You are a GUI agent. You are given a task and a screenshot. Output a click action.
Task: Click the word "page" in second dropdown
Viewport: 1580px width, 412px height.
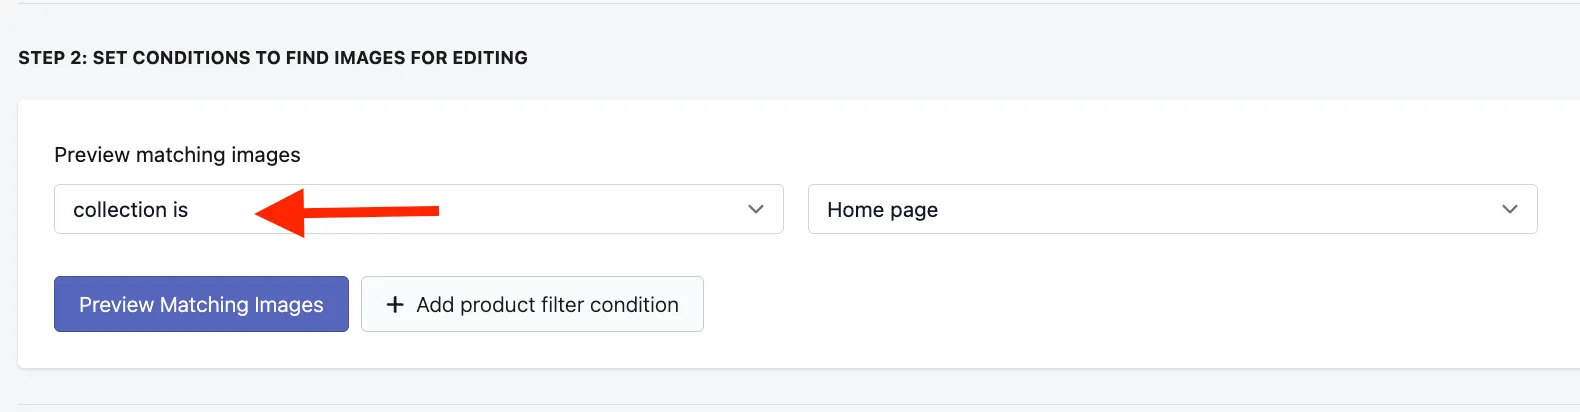click(x=914, y=211)
